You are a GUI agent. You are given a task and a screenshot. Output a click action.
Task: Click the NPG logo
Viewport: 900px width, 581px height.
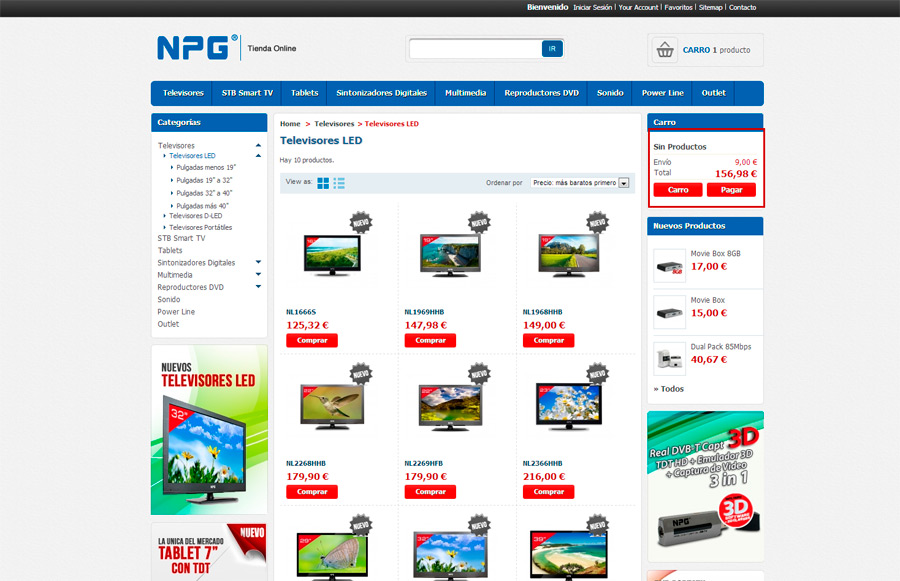[x=197, y=47]
